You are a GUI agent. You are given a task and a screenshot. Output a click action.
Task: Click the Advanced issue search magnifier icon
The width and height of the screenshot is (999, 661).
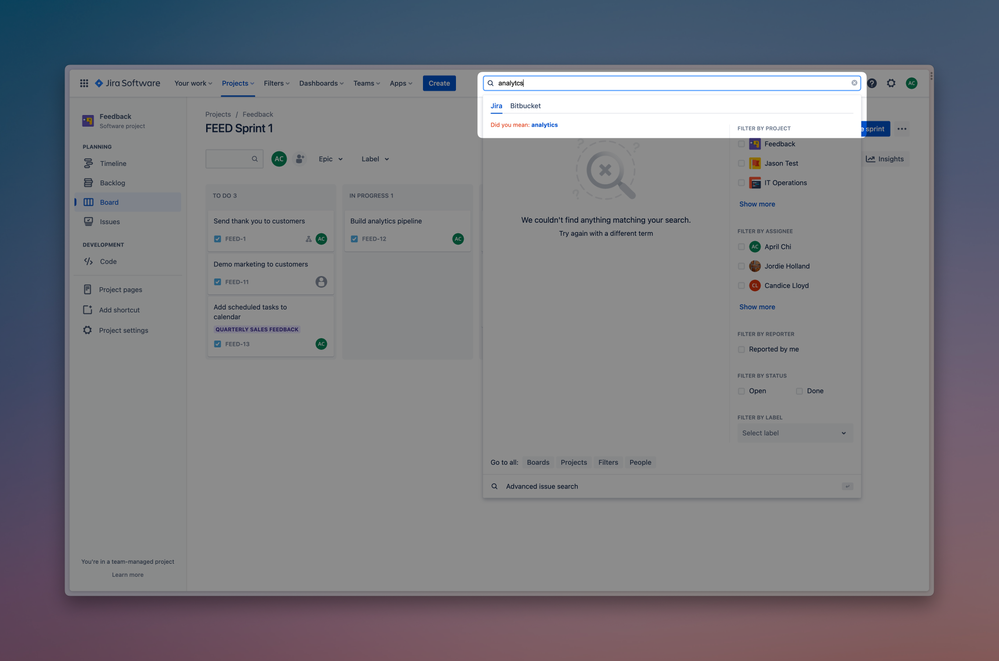click(494, 486)
